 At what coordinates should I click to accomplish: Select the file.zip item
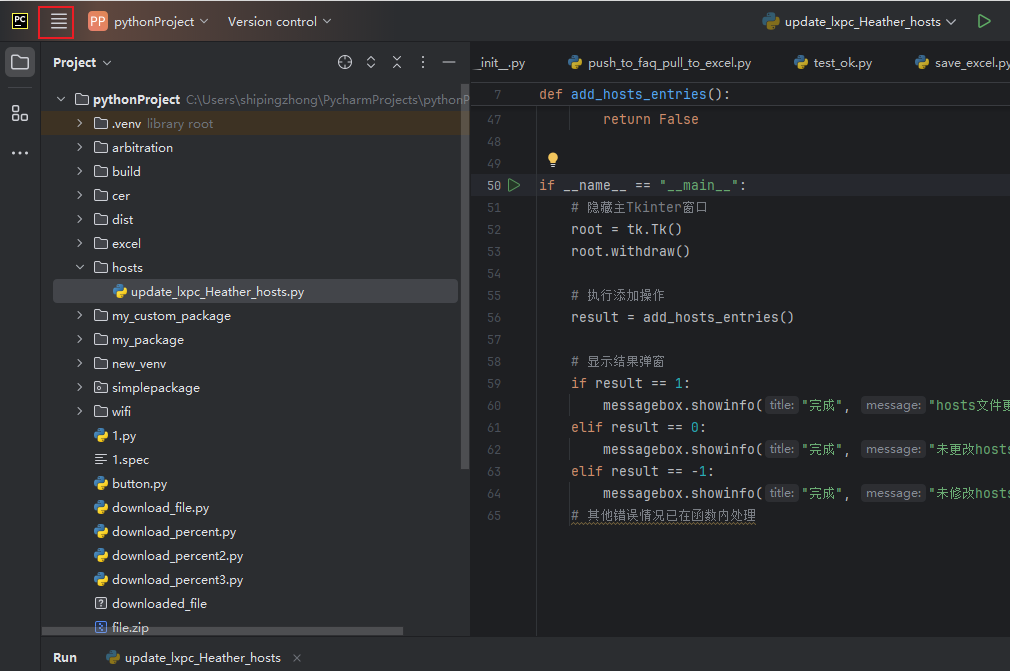tap(122, 627)
